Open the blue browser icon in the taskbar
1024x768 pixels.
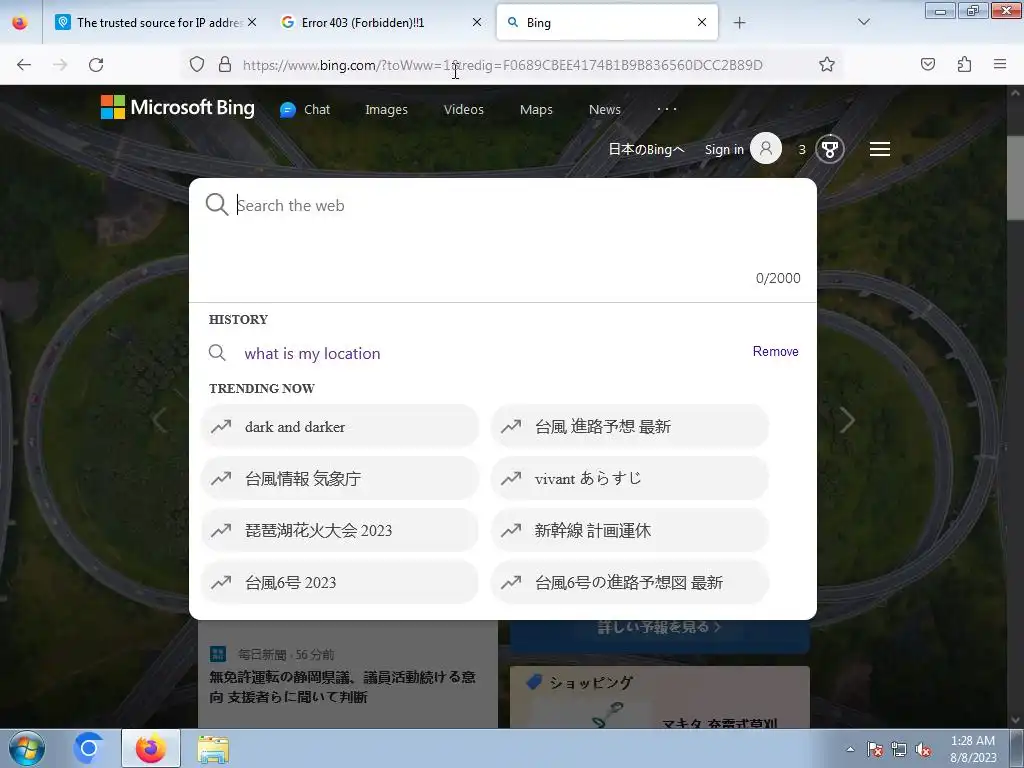[x=88, y=748]
